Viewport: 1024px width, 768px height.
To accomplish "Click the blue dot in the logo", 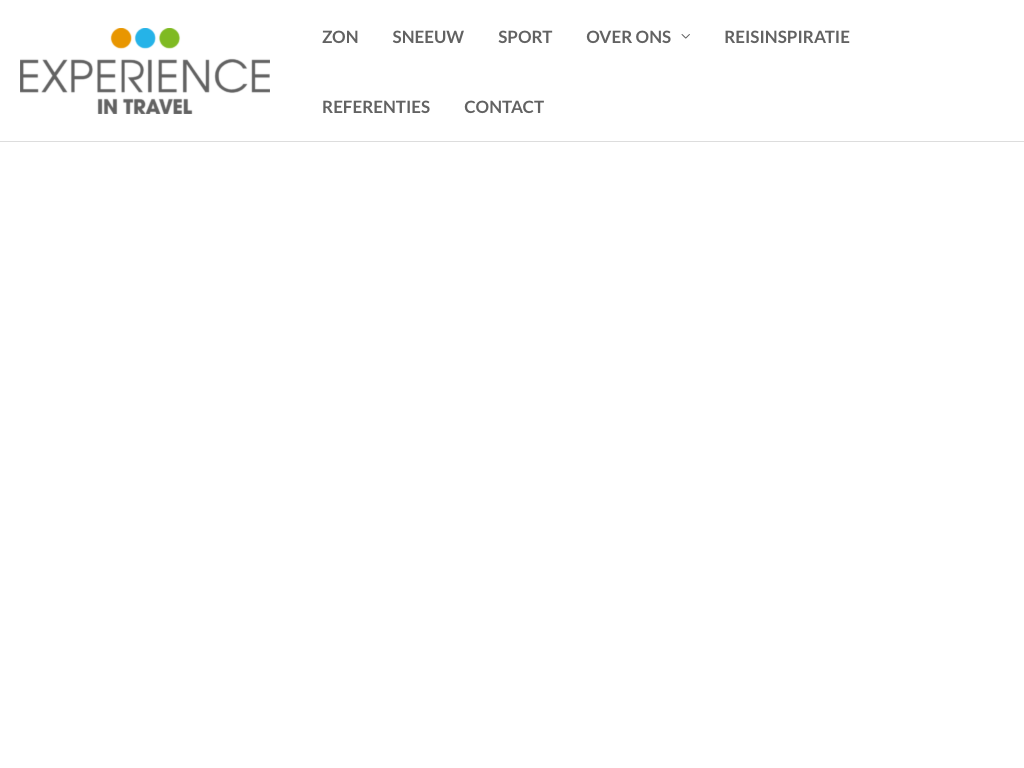I will click(x=145, y=38).
